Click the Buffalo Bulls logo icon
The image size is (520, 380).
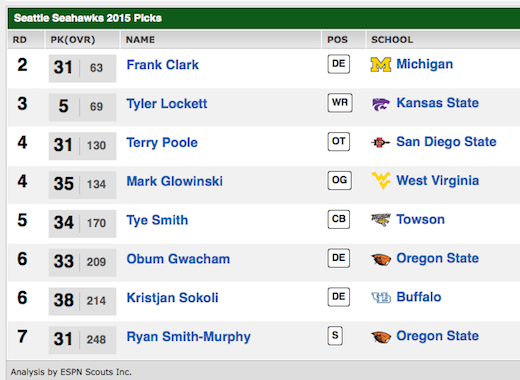pyautogui.click(x=381, y=297)
